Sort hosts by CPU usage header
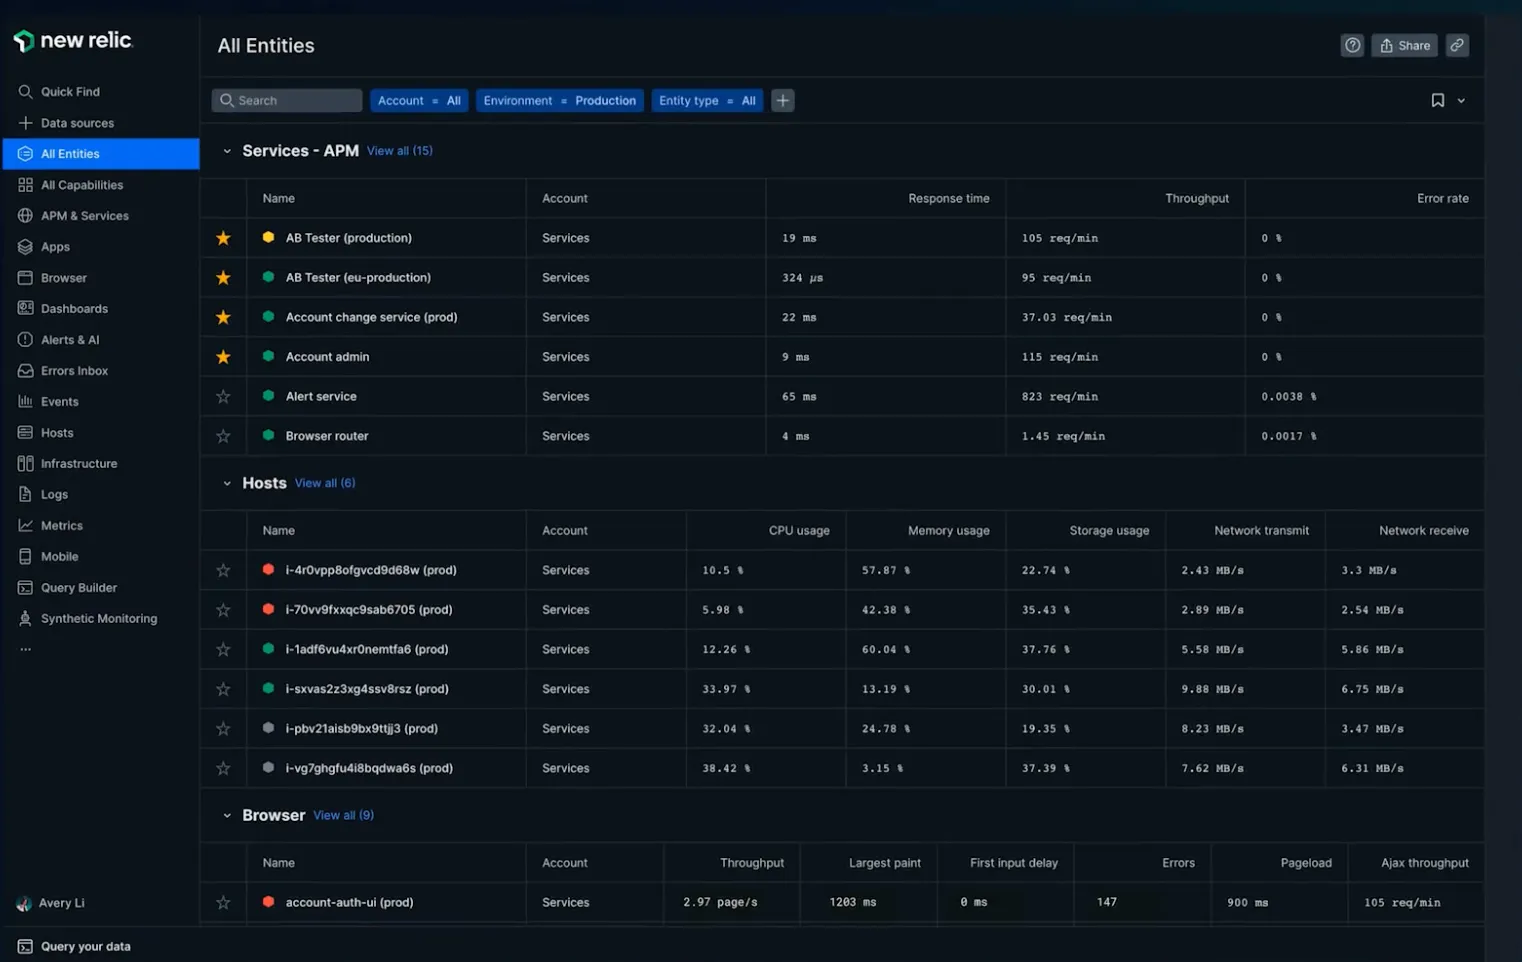Image resolution: width=1522 pixels, height=962 pixels. [799, 530]
